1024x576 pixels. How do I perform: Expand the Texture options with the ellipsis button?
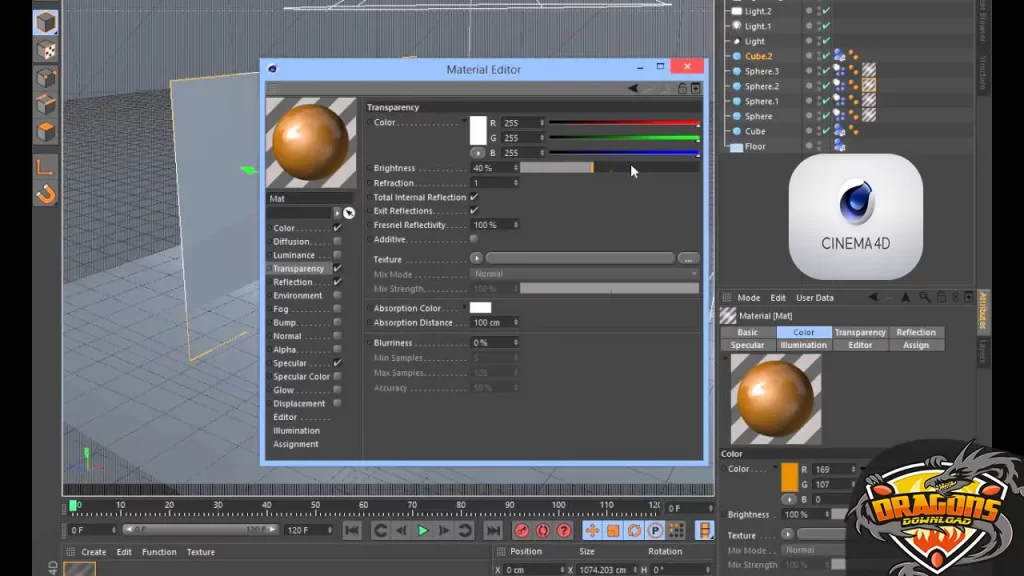[688, 258]
